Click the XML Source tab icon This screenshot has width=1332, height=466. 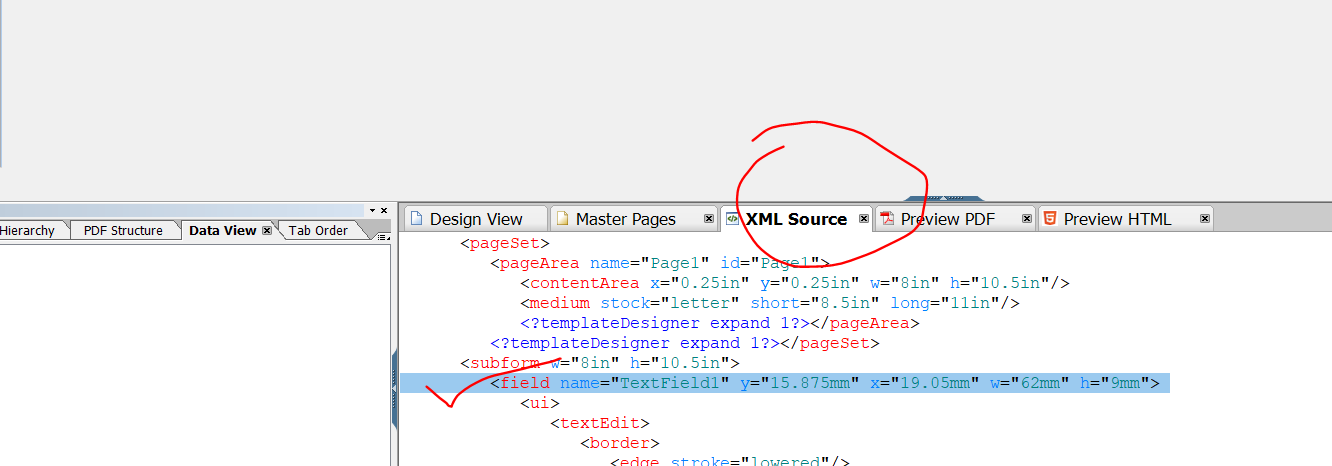coord(733,219)
